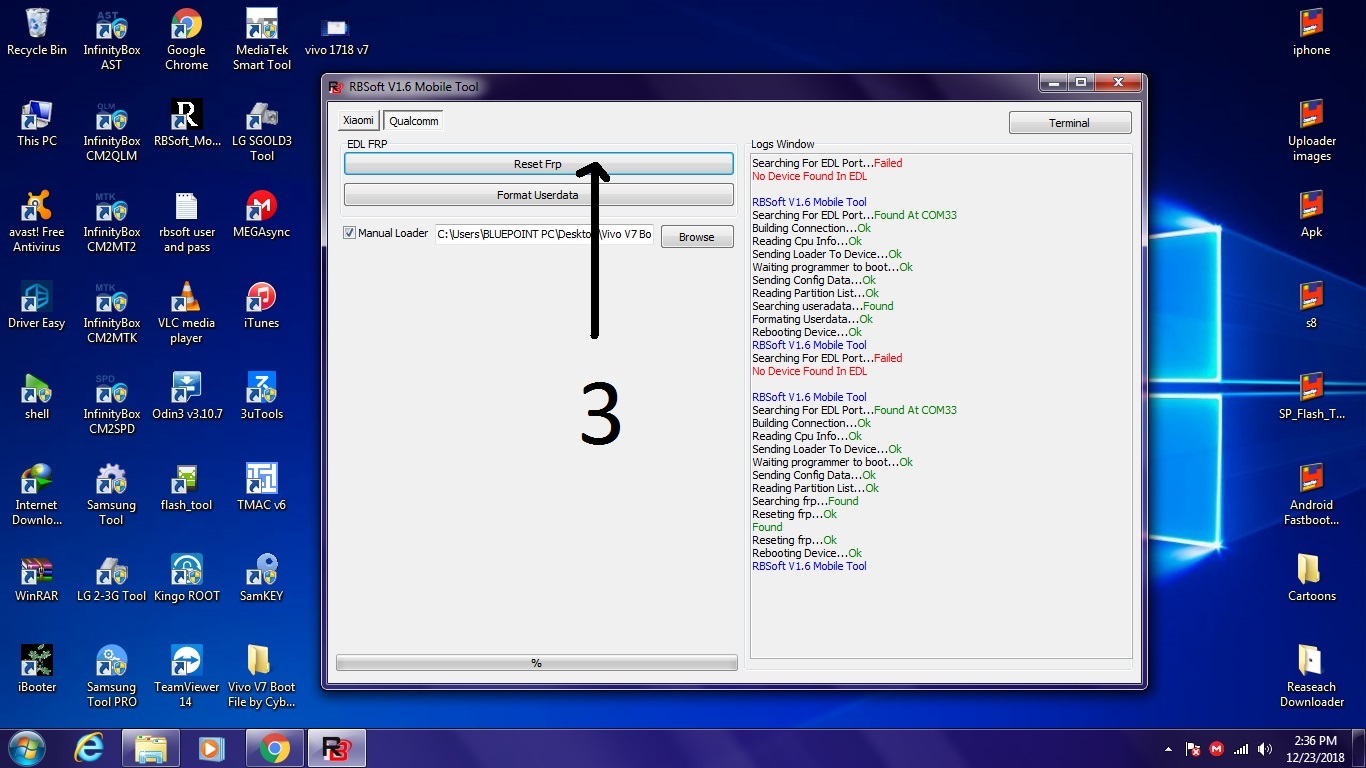Viewport: 1366px width, 768px height.
Task: Open s8 desktop file
Action: coord(1311,305)
